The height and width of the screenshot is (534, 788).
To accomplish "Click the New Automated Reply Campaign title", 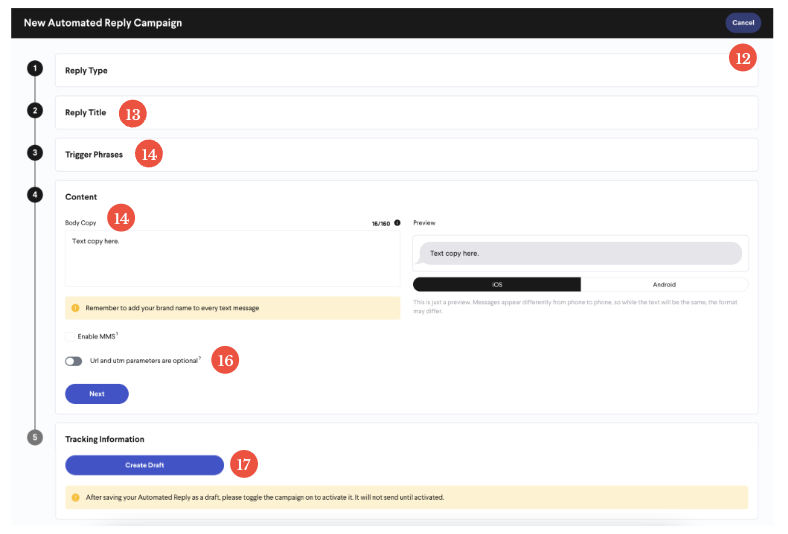I will pos(103,23).
